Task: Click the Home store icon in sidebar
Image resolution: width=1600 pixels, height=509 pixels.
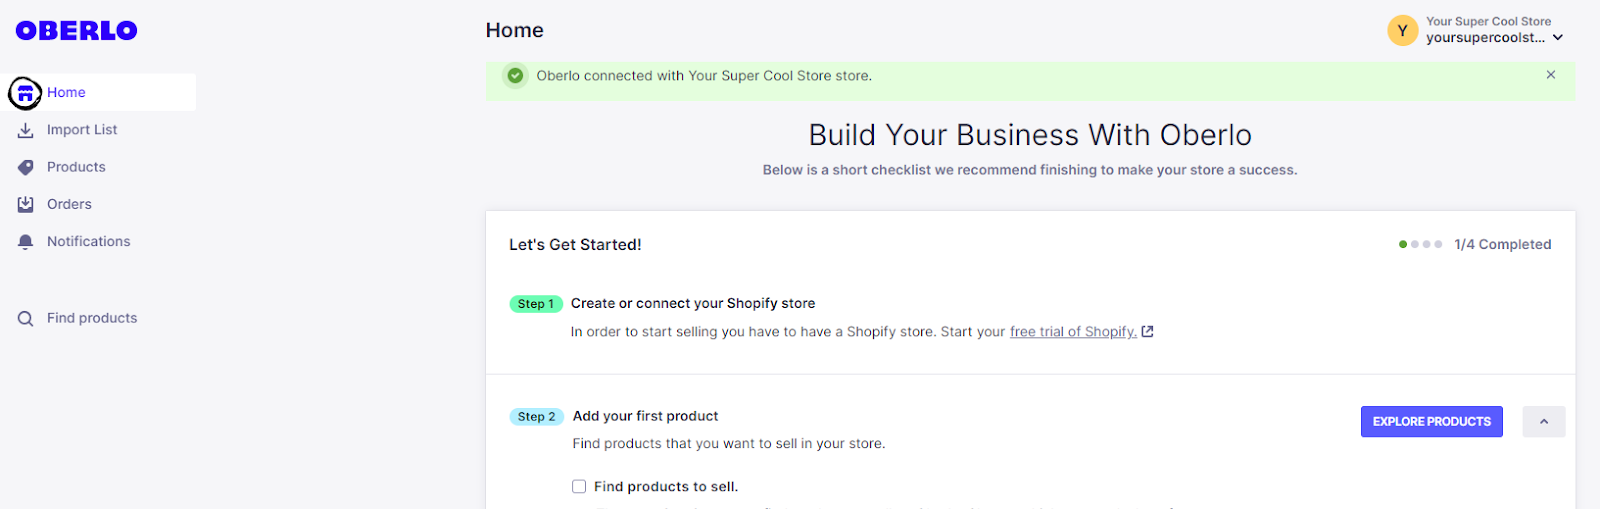Action: 25,93
